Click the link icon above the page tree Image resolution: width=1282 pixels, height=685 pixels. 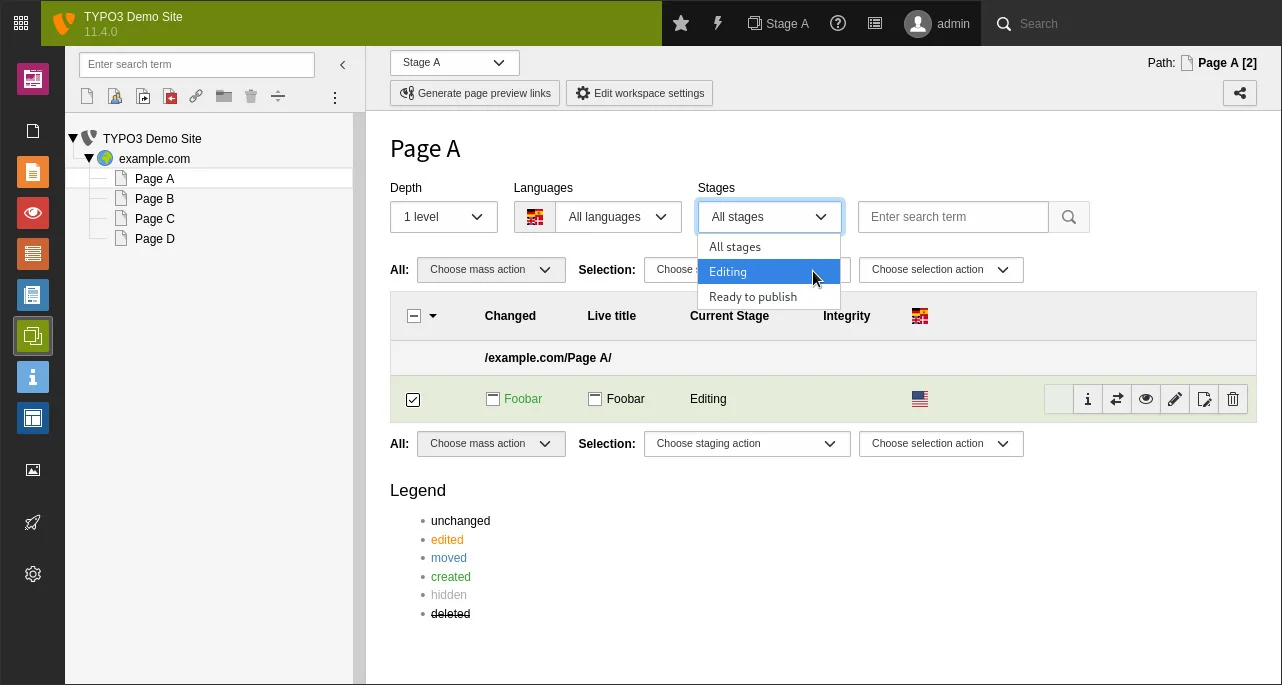[x=196, y=96]
